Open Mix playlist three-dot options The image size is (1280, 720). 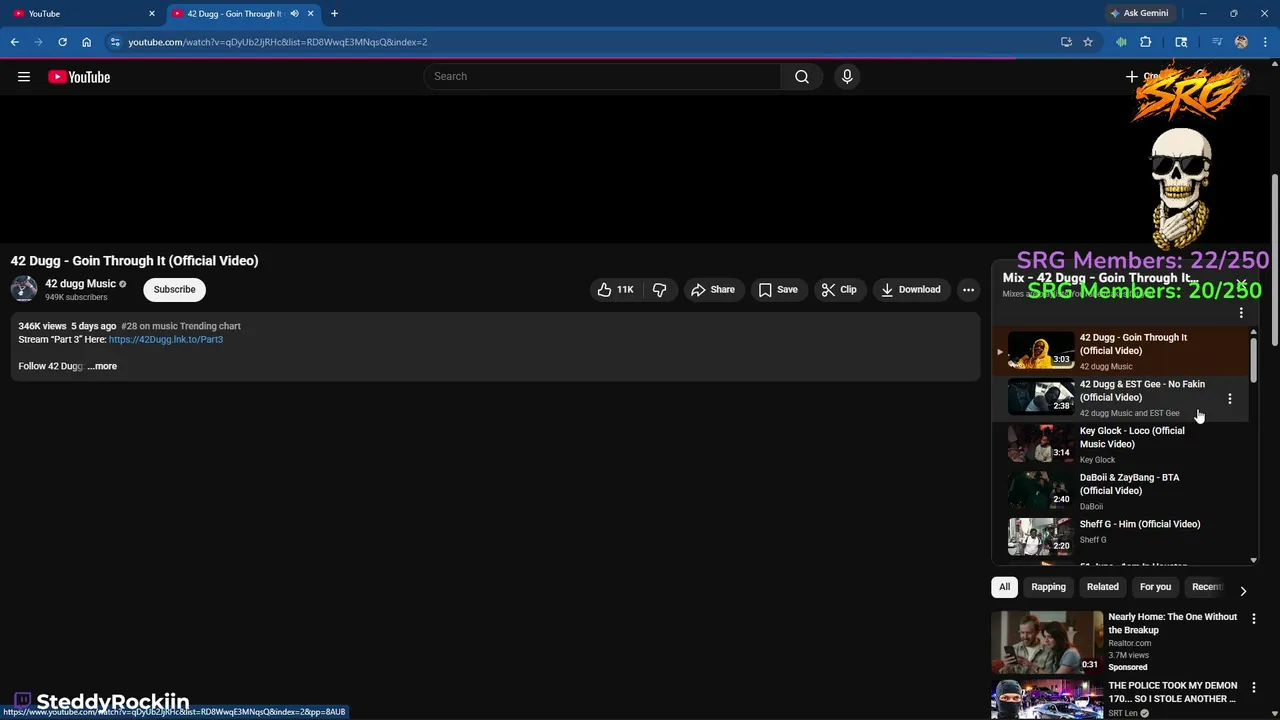1241,313
